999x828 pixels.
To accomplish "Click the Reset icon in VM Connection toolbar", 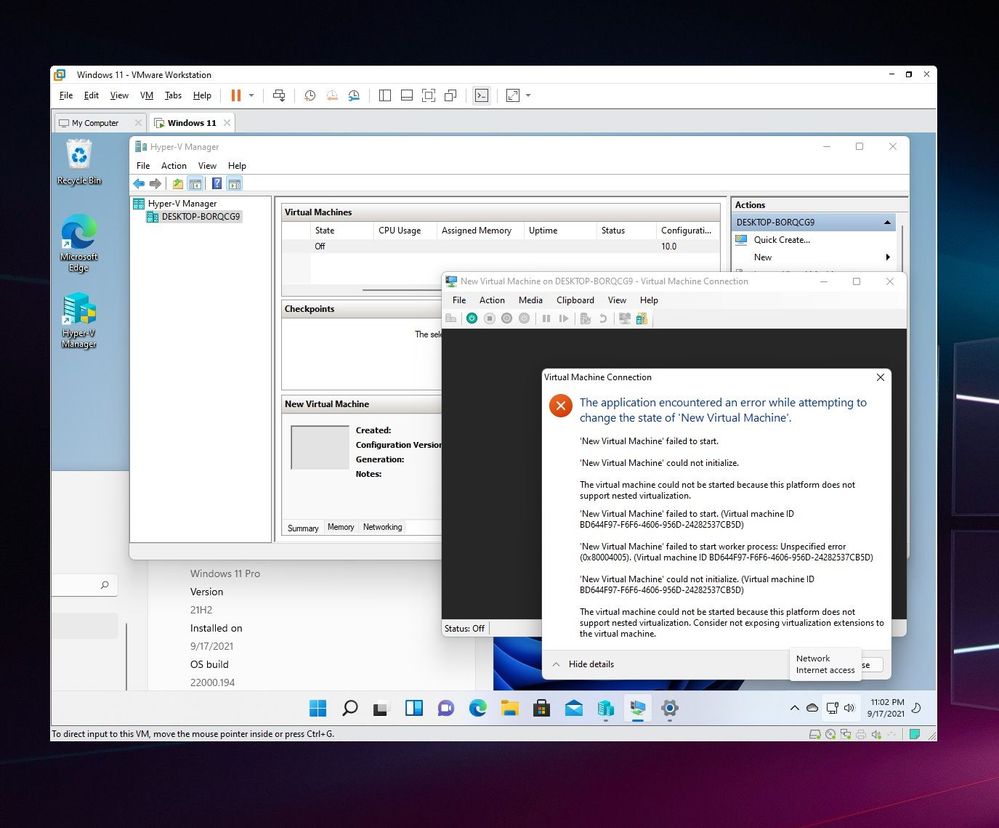I will pyautogui.click(x=563, y=318).
